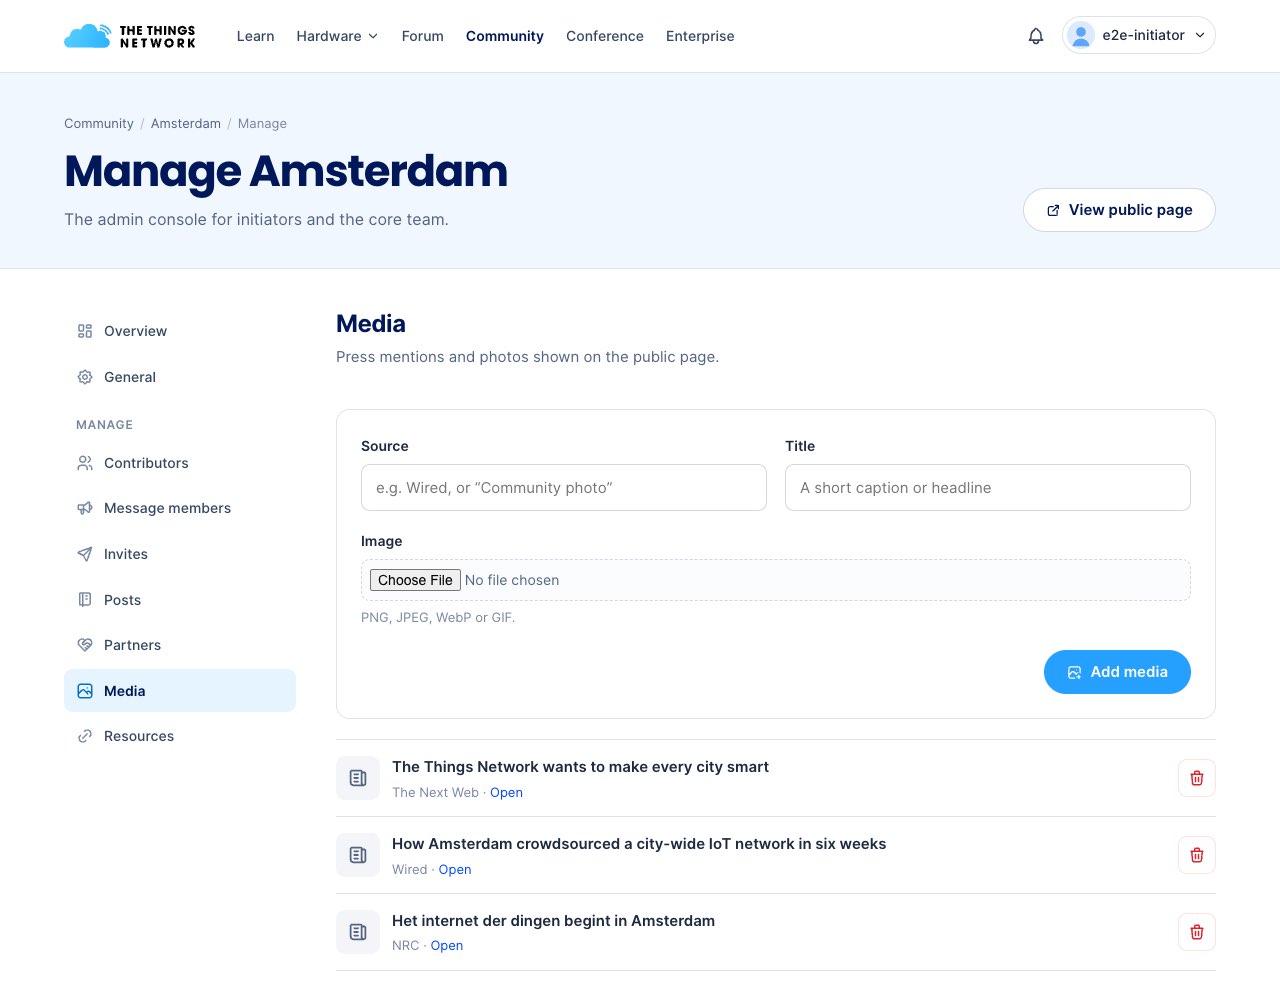Viewport: 1280px width, 1000px height.
Task: Click article icon for Wired item
Action: click(x=358, y=855)
